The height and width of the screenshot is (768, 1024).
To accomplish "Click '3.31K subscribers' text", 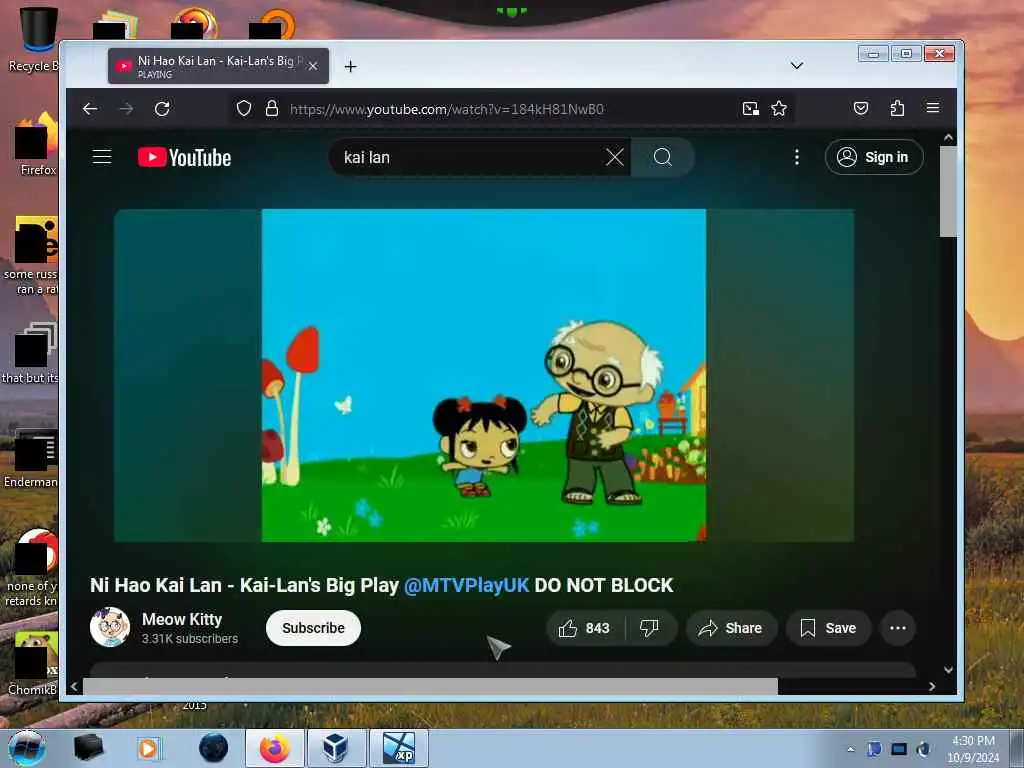I will (190, 639).
